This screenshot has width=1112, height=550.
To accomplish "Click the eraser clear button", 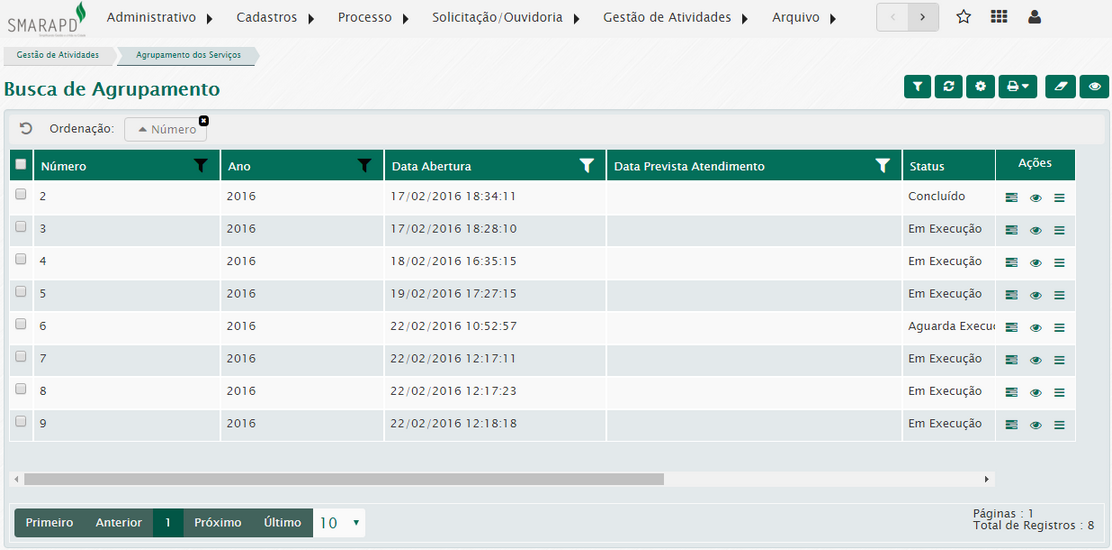I will click(1060, 87).
